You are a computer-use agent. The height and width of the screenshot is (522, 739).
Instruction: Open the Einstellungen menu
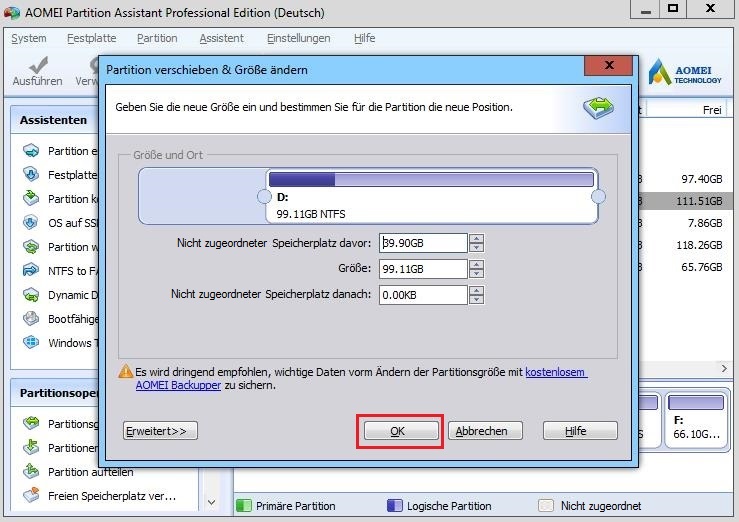click(298, 38)
